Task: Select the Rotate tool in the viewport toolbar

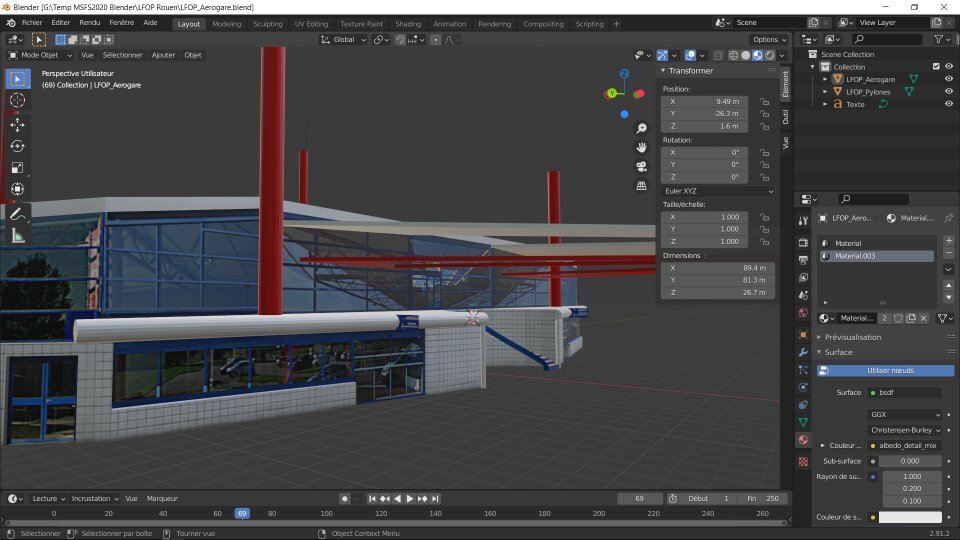Action: tap(17, 146)
